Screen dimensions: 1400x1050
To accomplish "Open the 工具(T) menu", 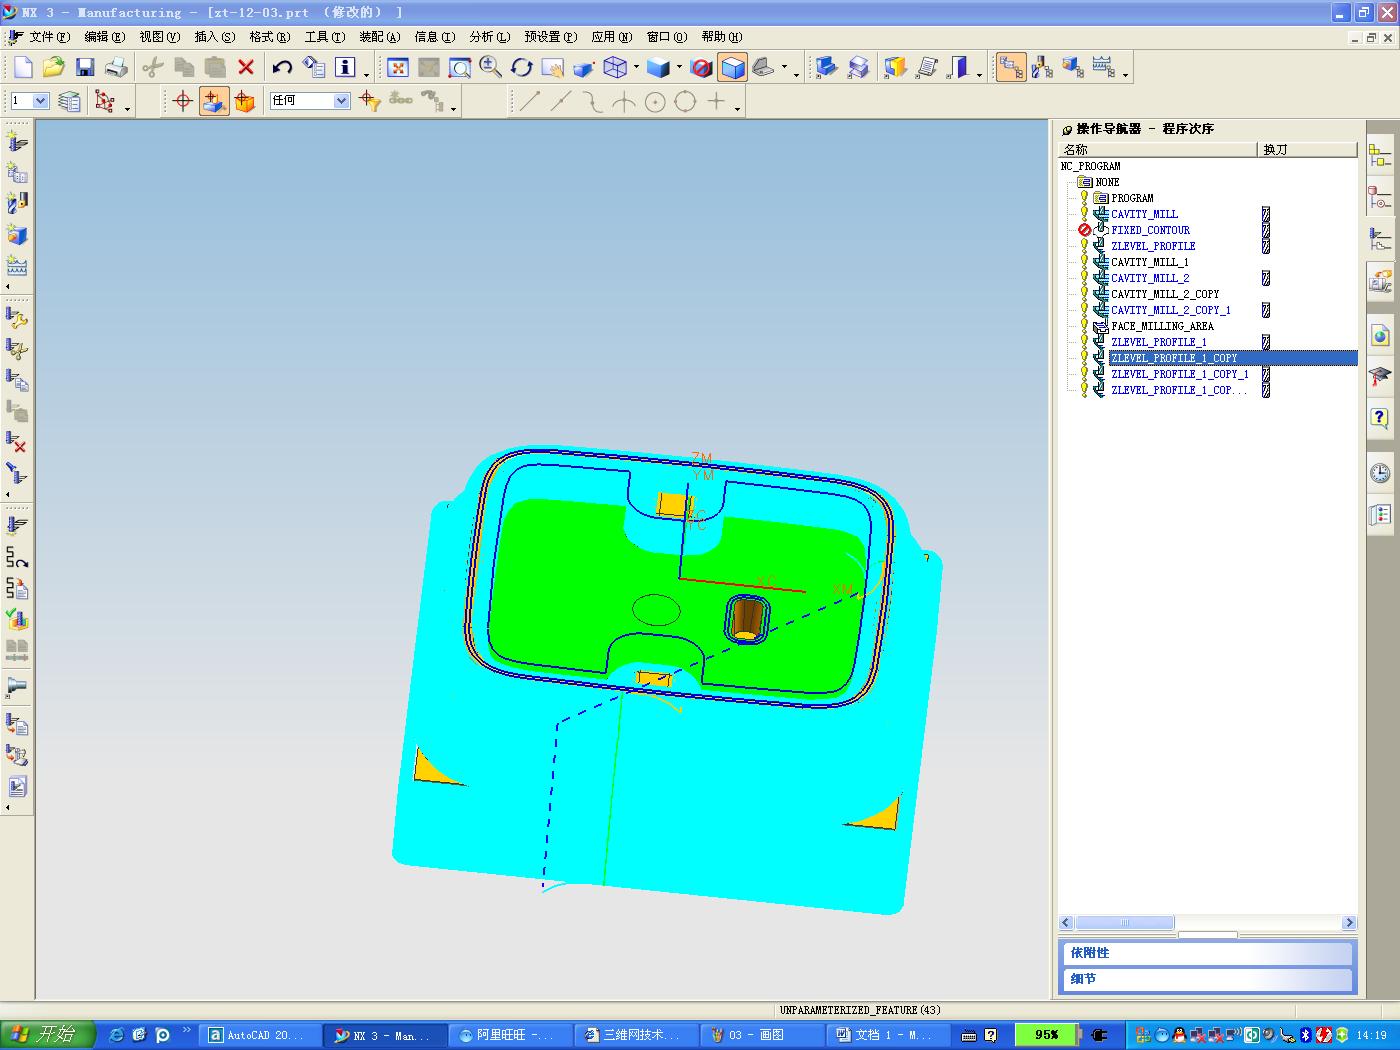I will tap(325, 37).
